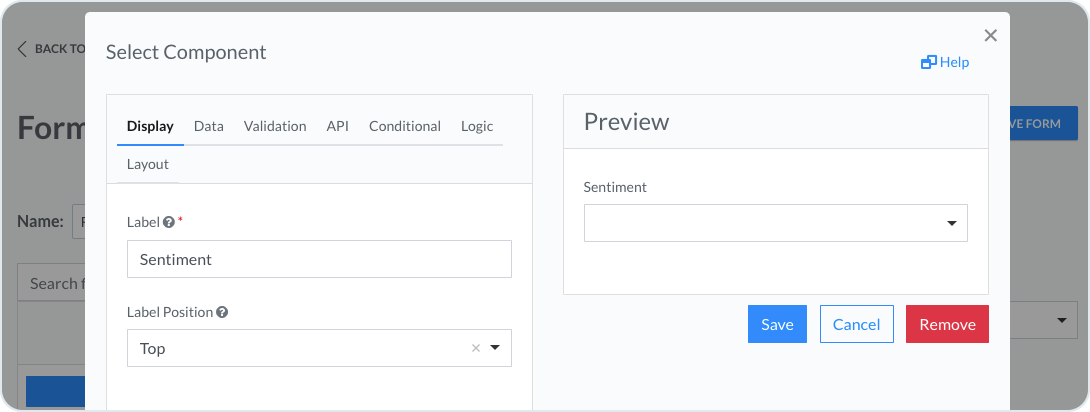Focus the Label text field
1090x412 pixels.
pos(319,259)
